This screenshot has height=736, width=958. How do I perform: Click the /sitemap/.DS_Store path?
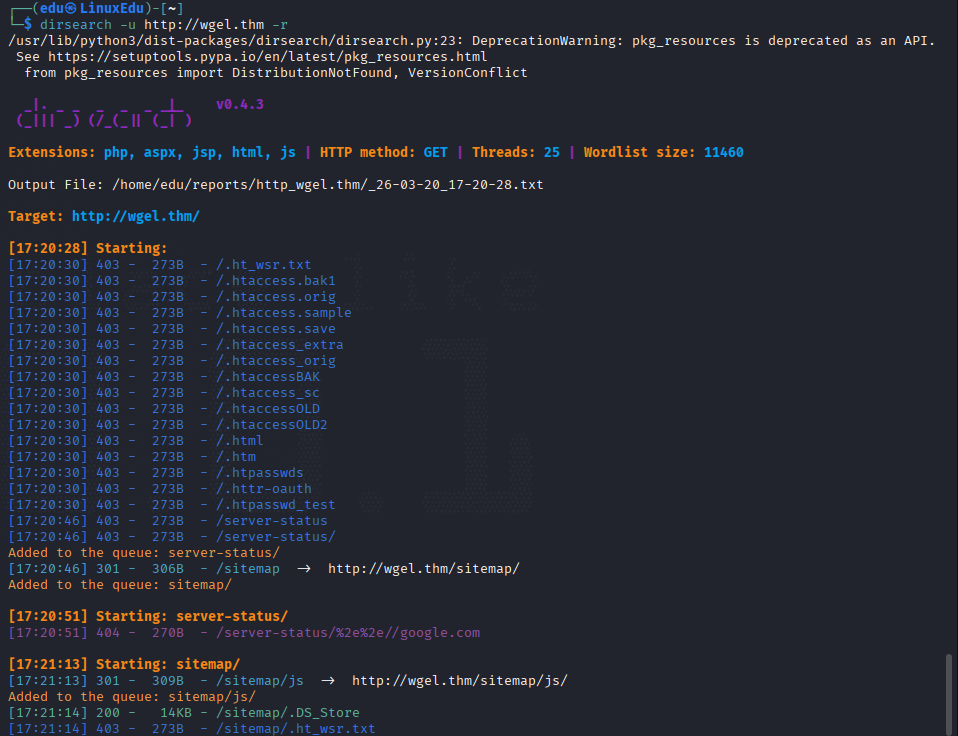[288, 713]
